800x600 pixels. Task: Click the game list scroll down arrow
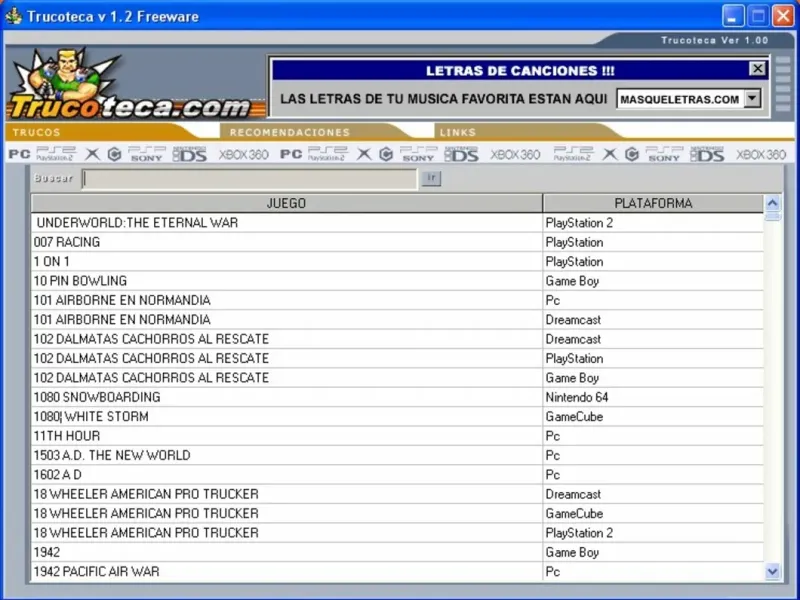pos(772,571)
